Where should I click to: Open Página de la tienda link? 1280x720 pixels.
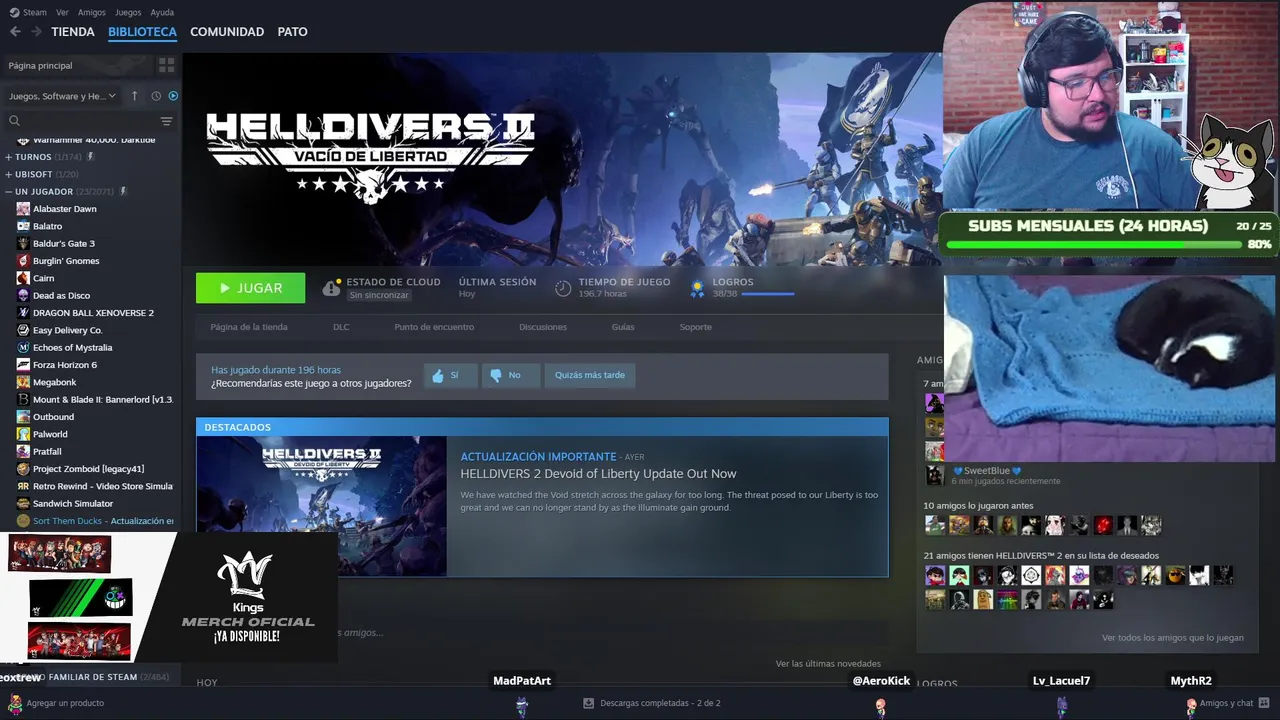249,327
